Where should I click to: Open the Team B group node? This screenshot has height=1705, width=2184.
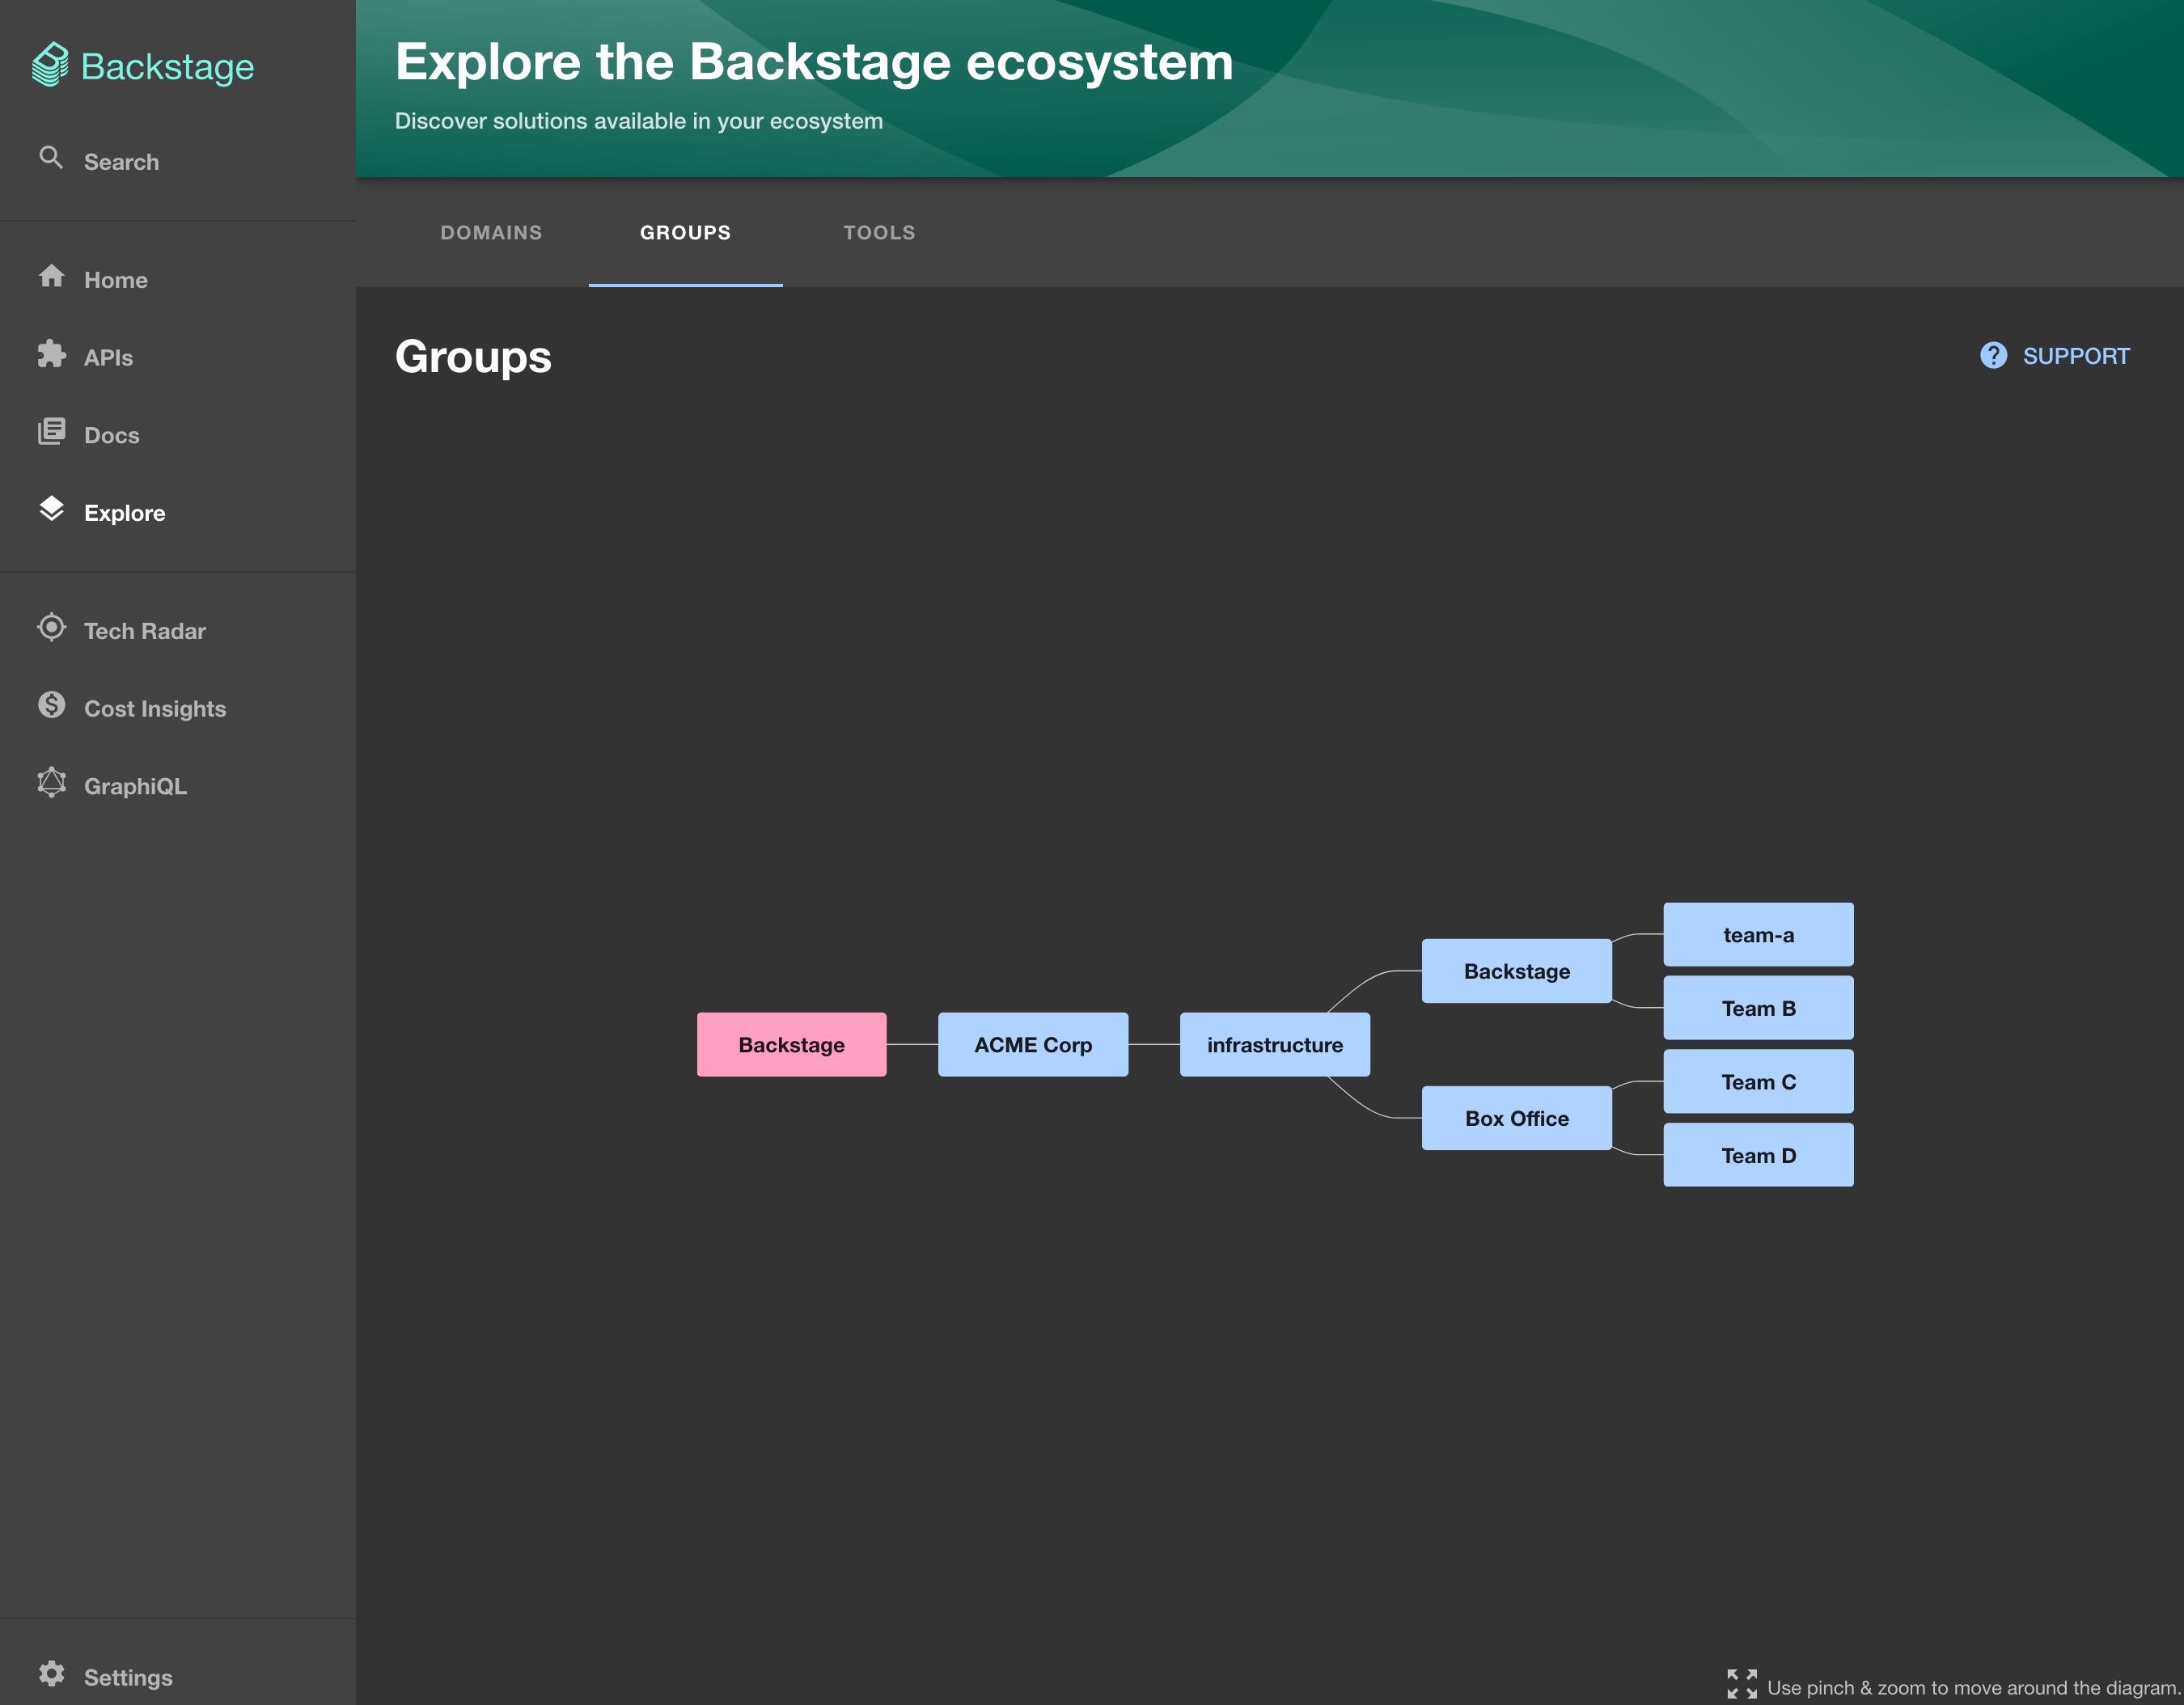(1759, 1008)
